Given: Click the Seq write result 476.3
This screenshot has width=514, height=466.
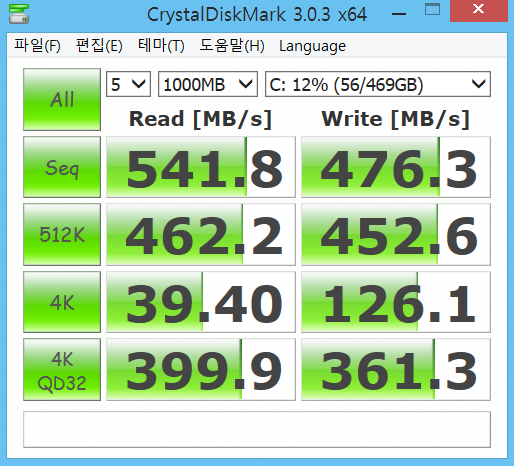Looking at the screenshot, I should click(396, 167).
